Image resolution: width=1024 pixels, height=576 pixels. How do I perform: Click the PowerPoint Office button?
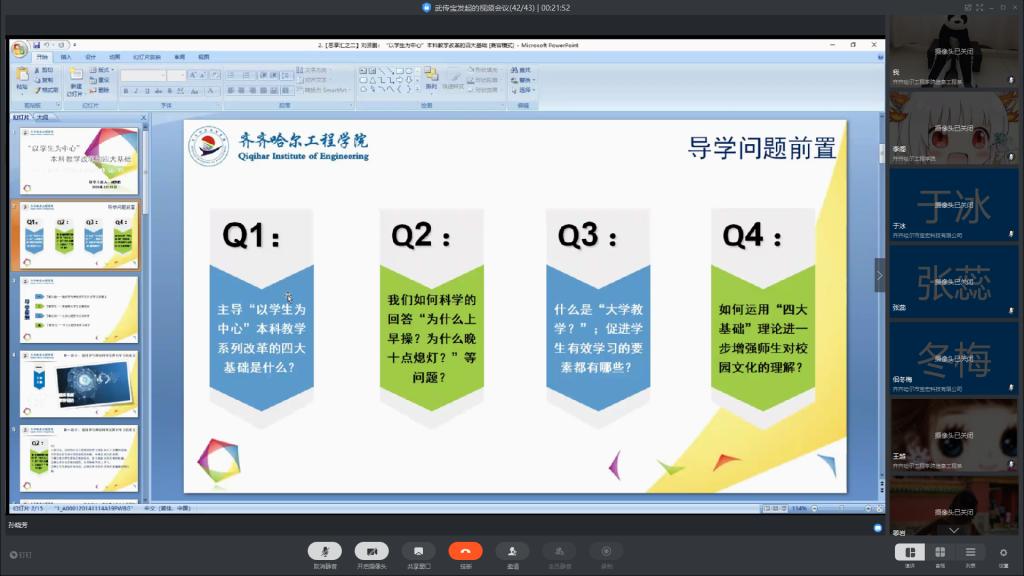click(19, 49)
